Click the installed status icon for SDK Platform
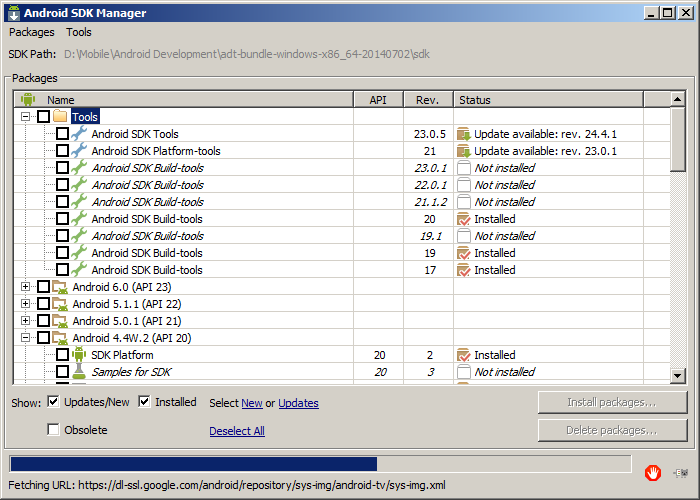700x500 pixels. point(464,355)
